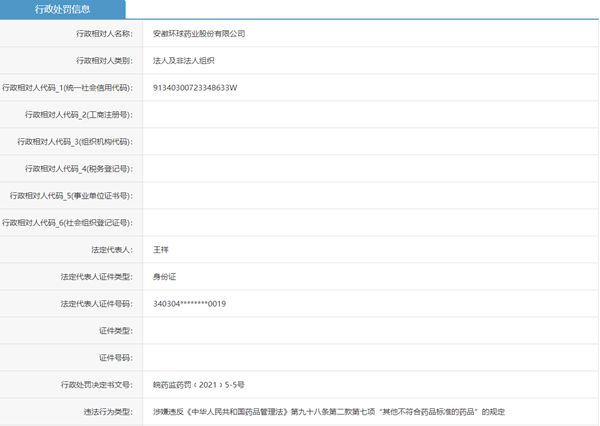
Task: Click the 社会组织登记证号 field label
Action: (x=69, y=222)
